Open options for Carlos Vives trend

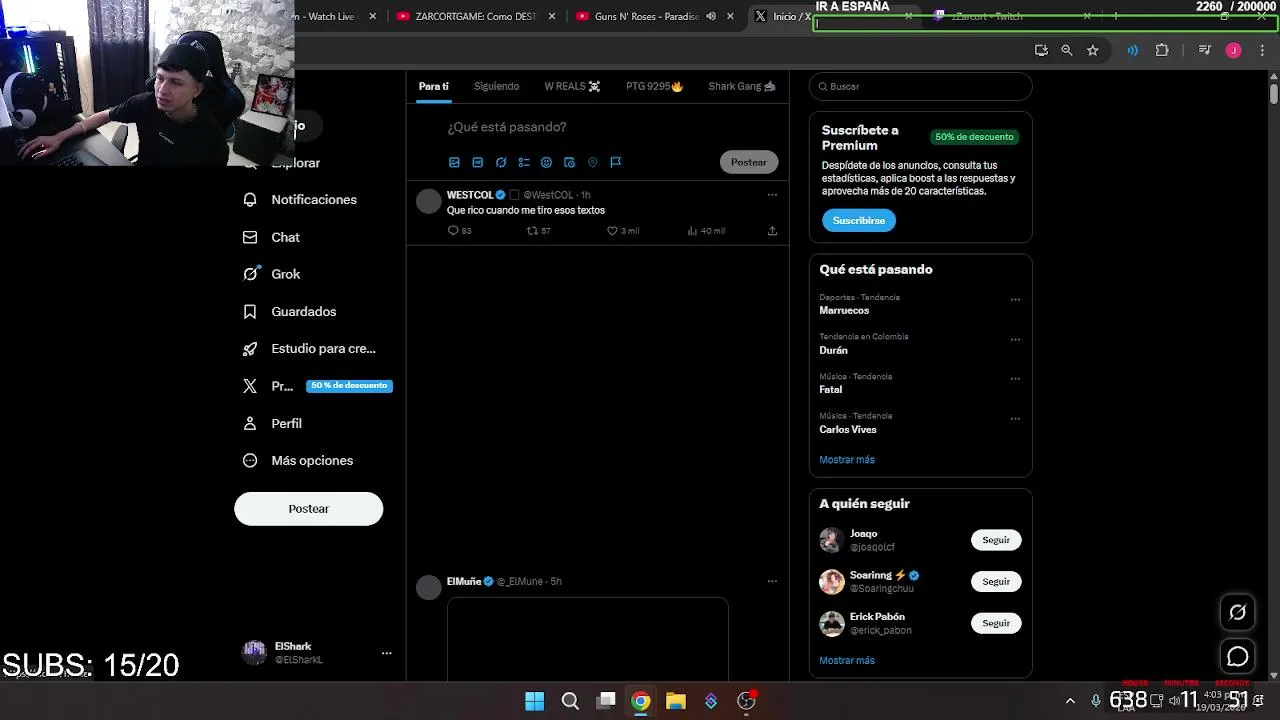(x=1015, y=418)
